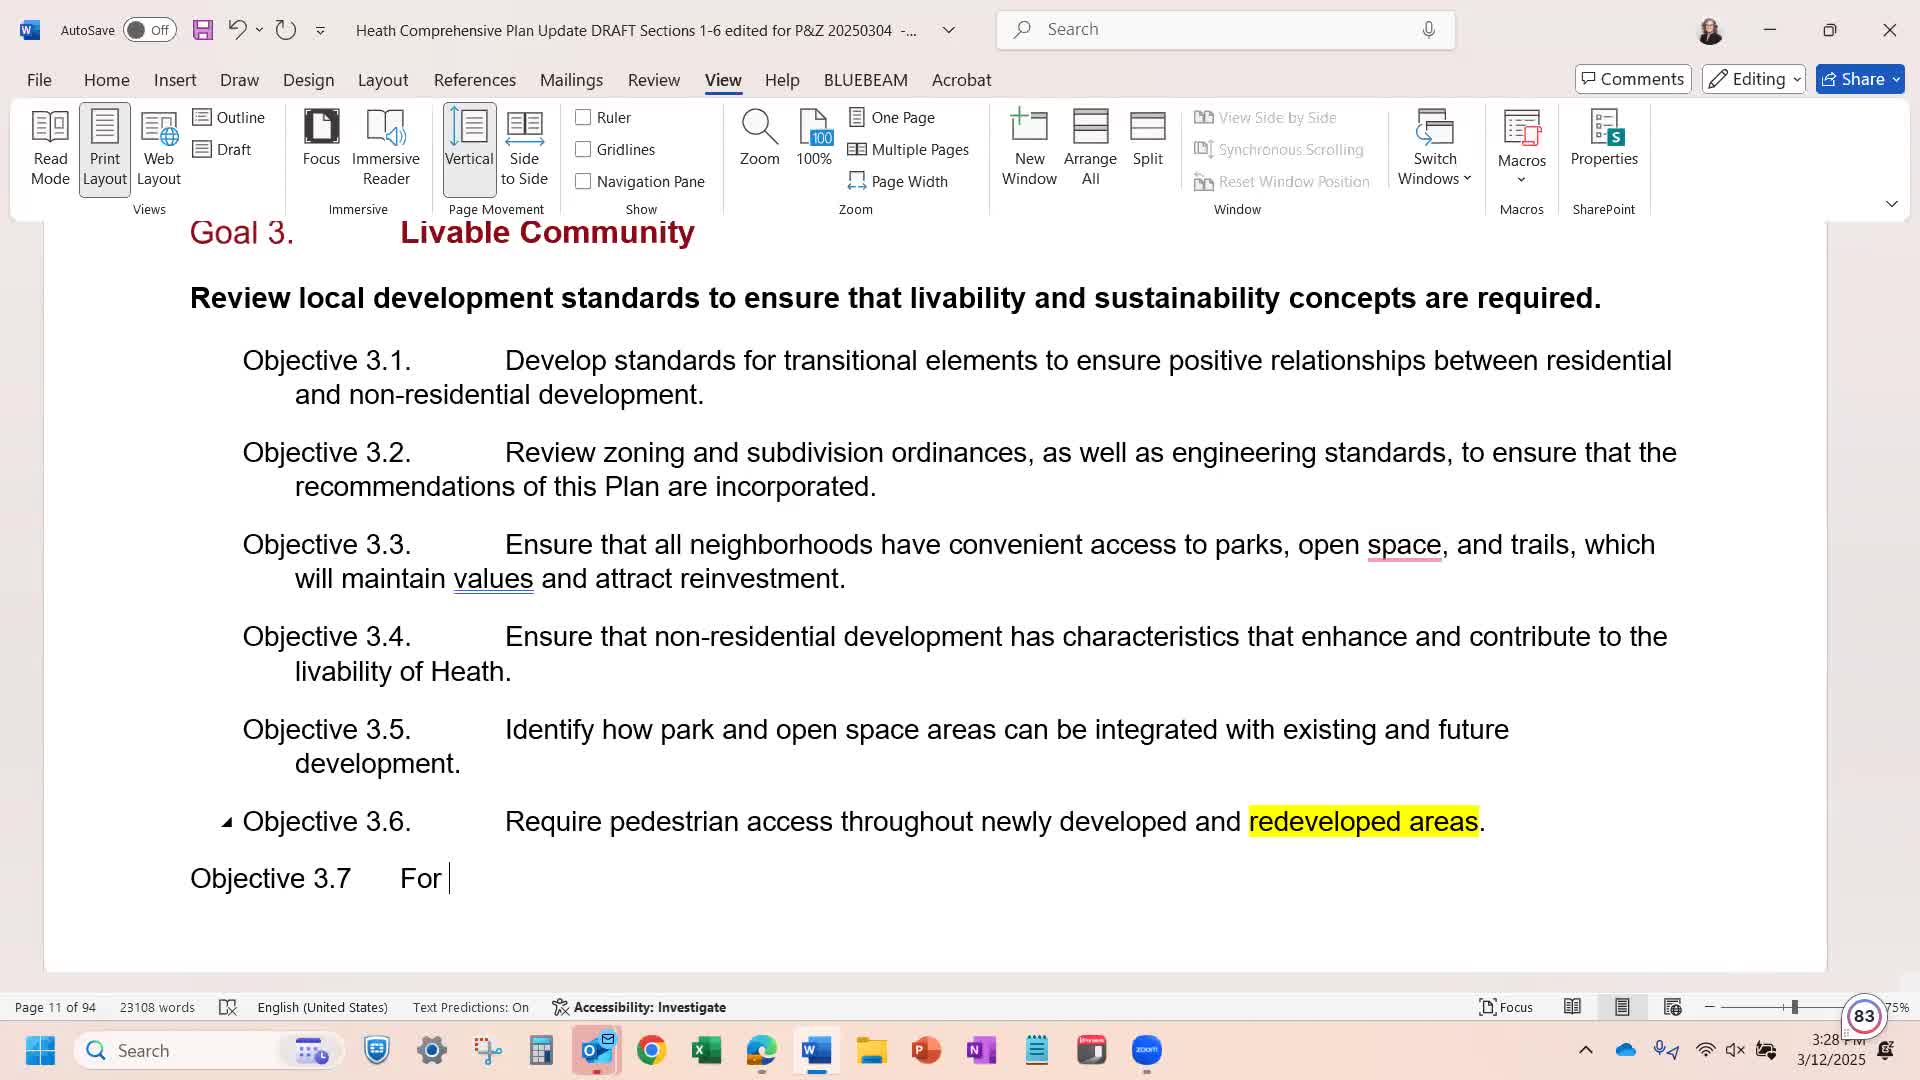The height and width of the screenshot is (1080, 1920).
Task: Turn on the AutoSave toggle
Action: pos(149,30)
